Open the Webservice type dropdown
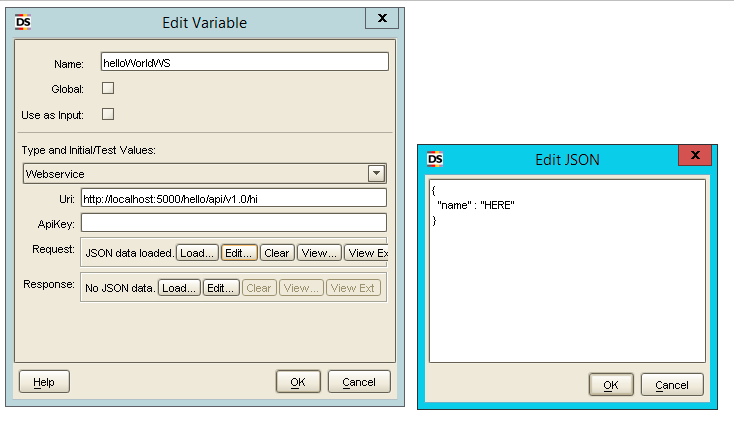The image size is (734, 422). (x=376, y=173)
